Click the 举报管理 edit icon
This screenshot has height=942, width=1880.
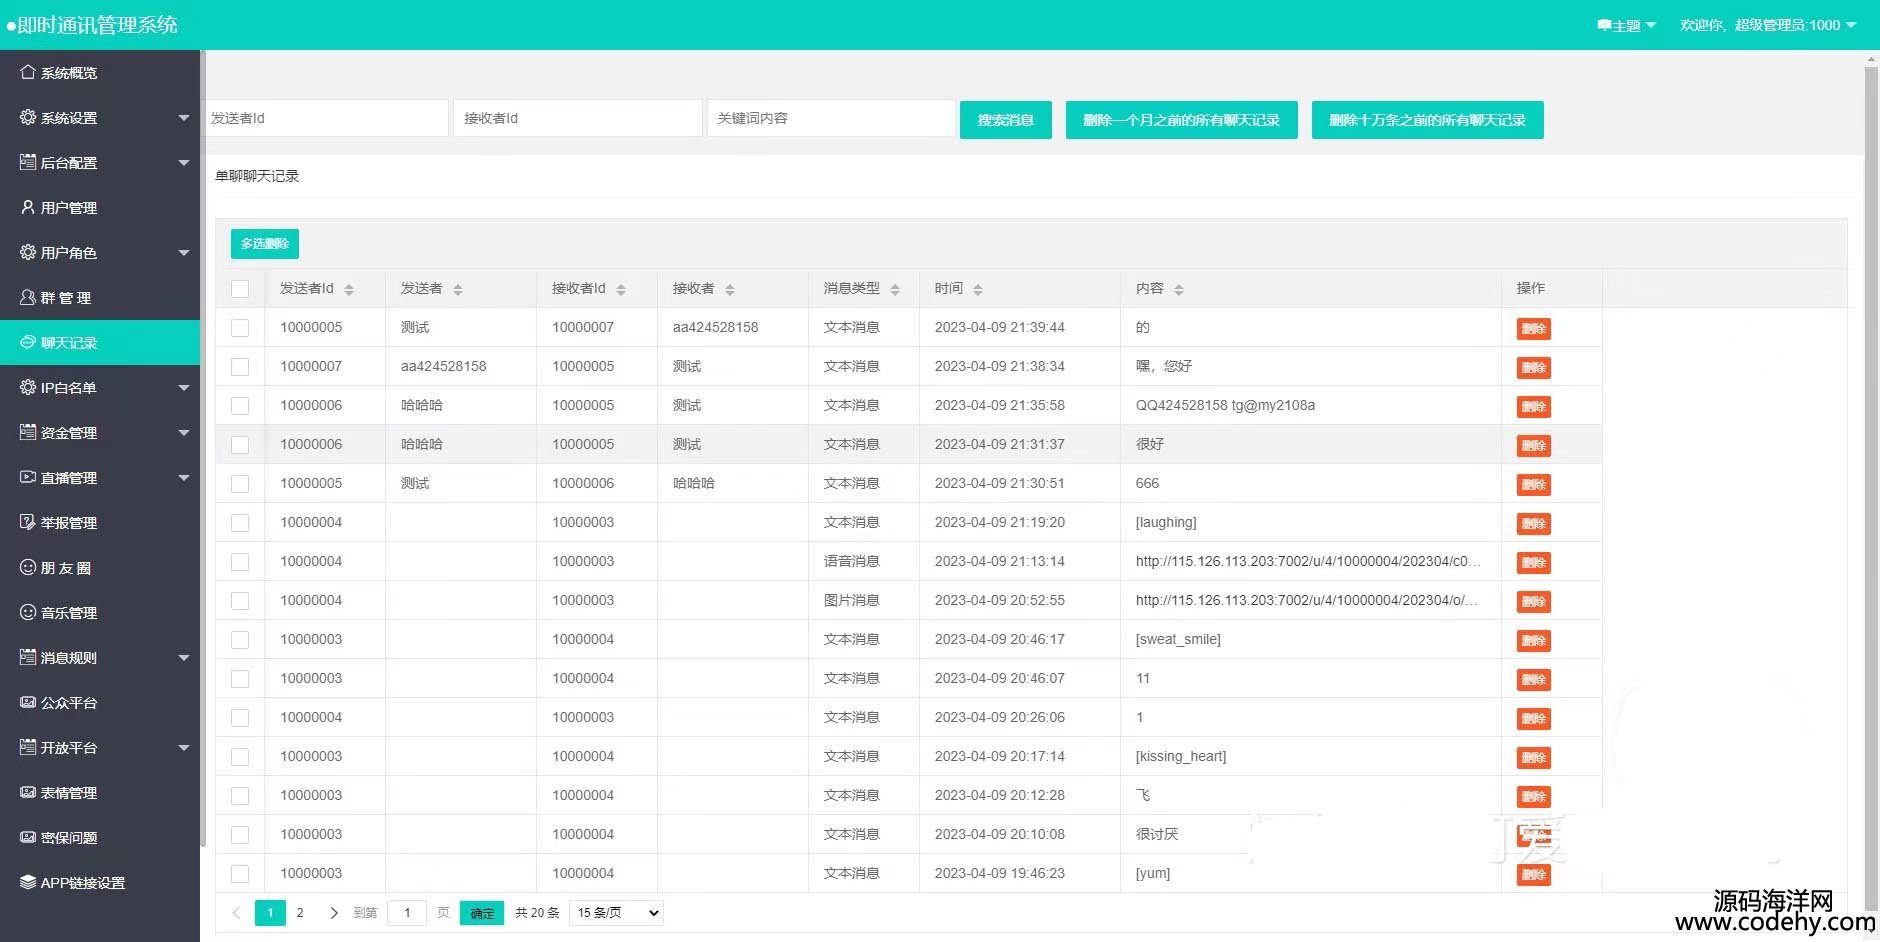tap(28, 522)
